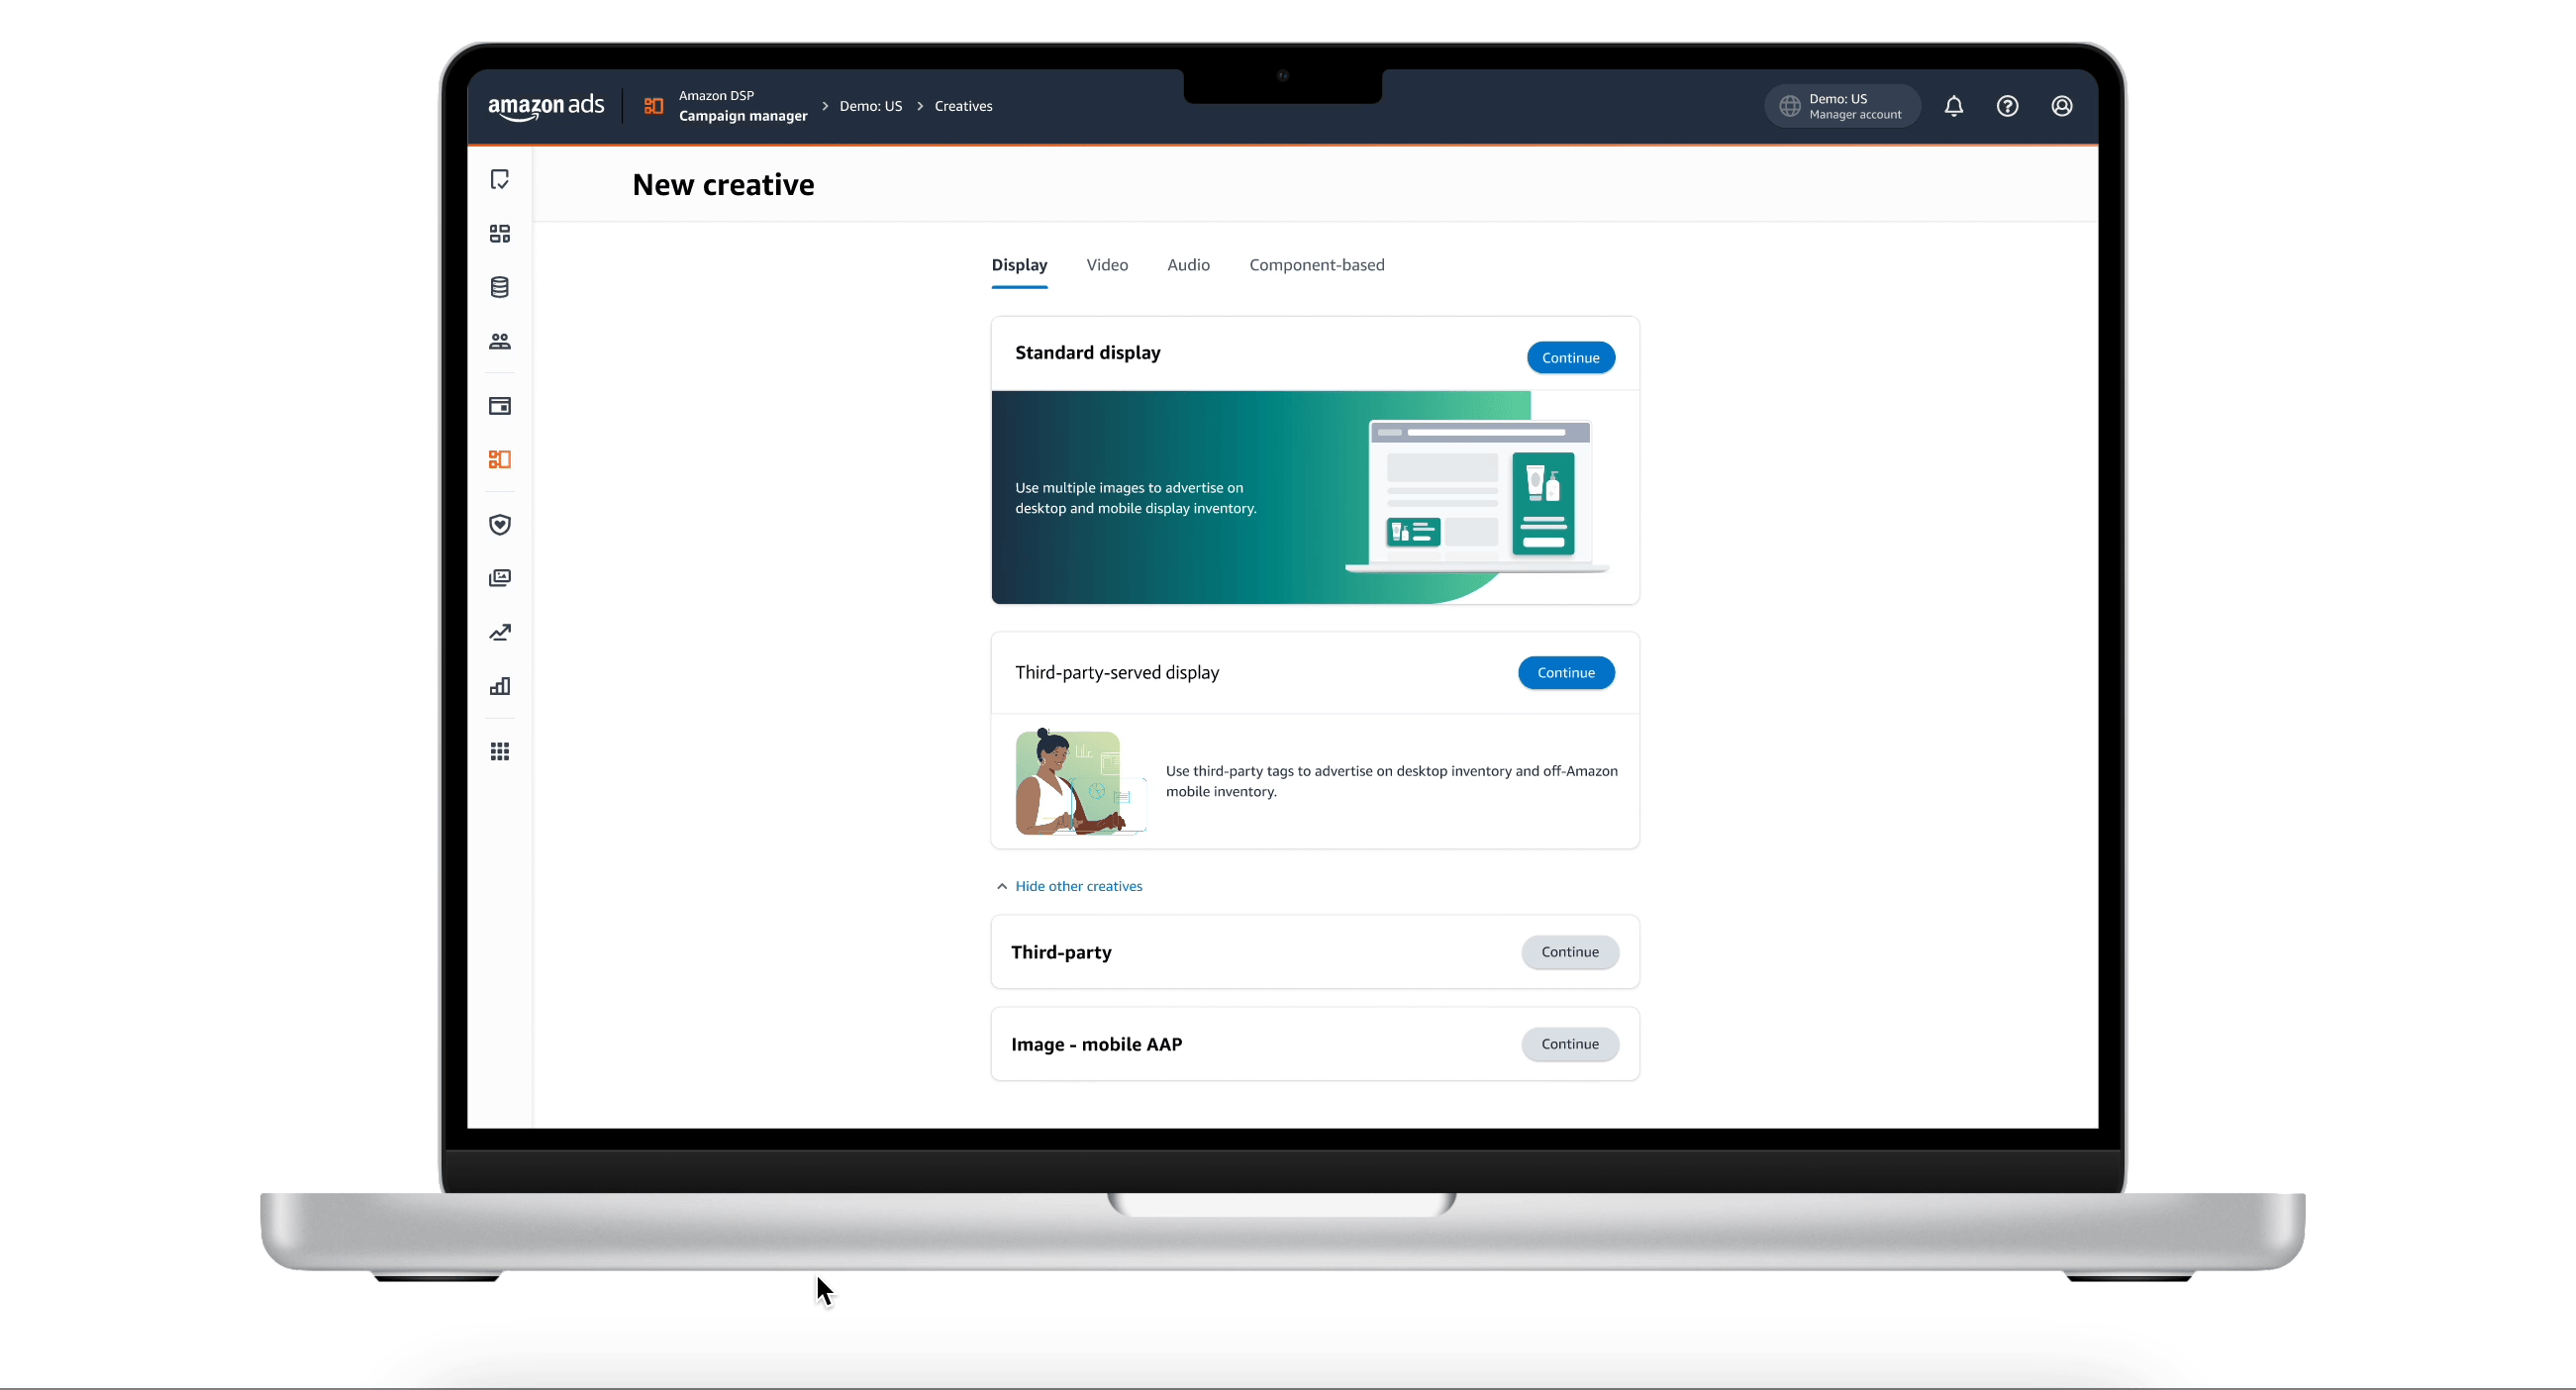The image size is (2576, 1390).
Task: Open the trending line chart sidebar icon
Action: [500, 632]
